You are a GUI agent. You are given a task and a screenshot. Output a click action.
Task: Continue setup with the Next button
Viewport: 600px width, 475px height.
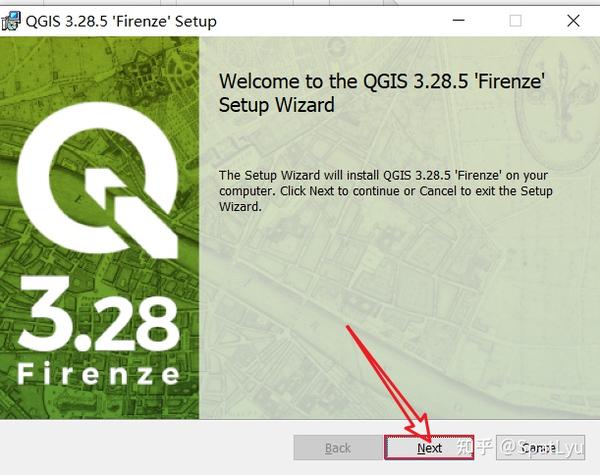(x=429, y=447)
